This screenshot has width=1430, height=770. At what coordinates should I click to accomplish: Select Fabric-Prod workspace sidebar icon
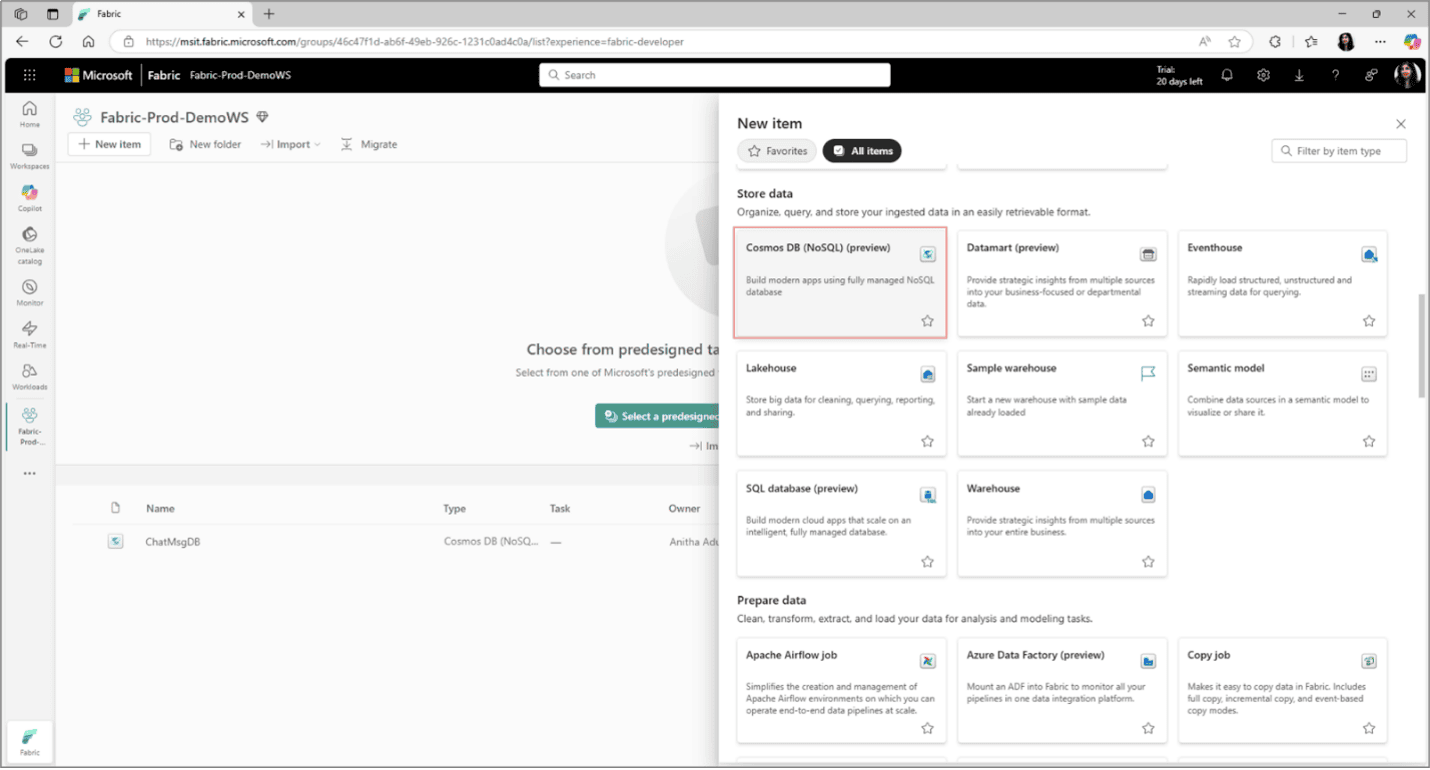[x=30, y=426]
